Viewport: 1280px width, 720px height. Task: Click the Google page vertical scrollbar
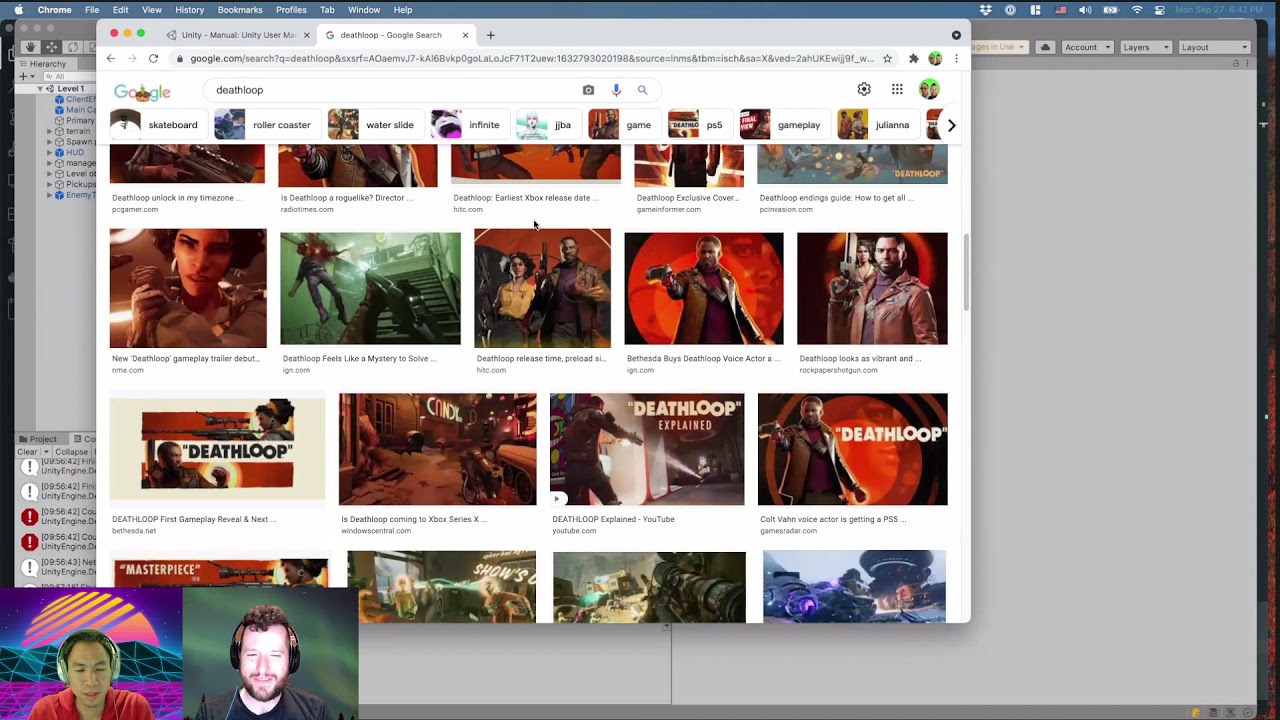(966, 273)
